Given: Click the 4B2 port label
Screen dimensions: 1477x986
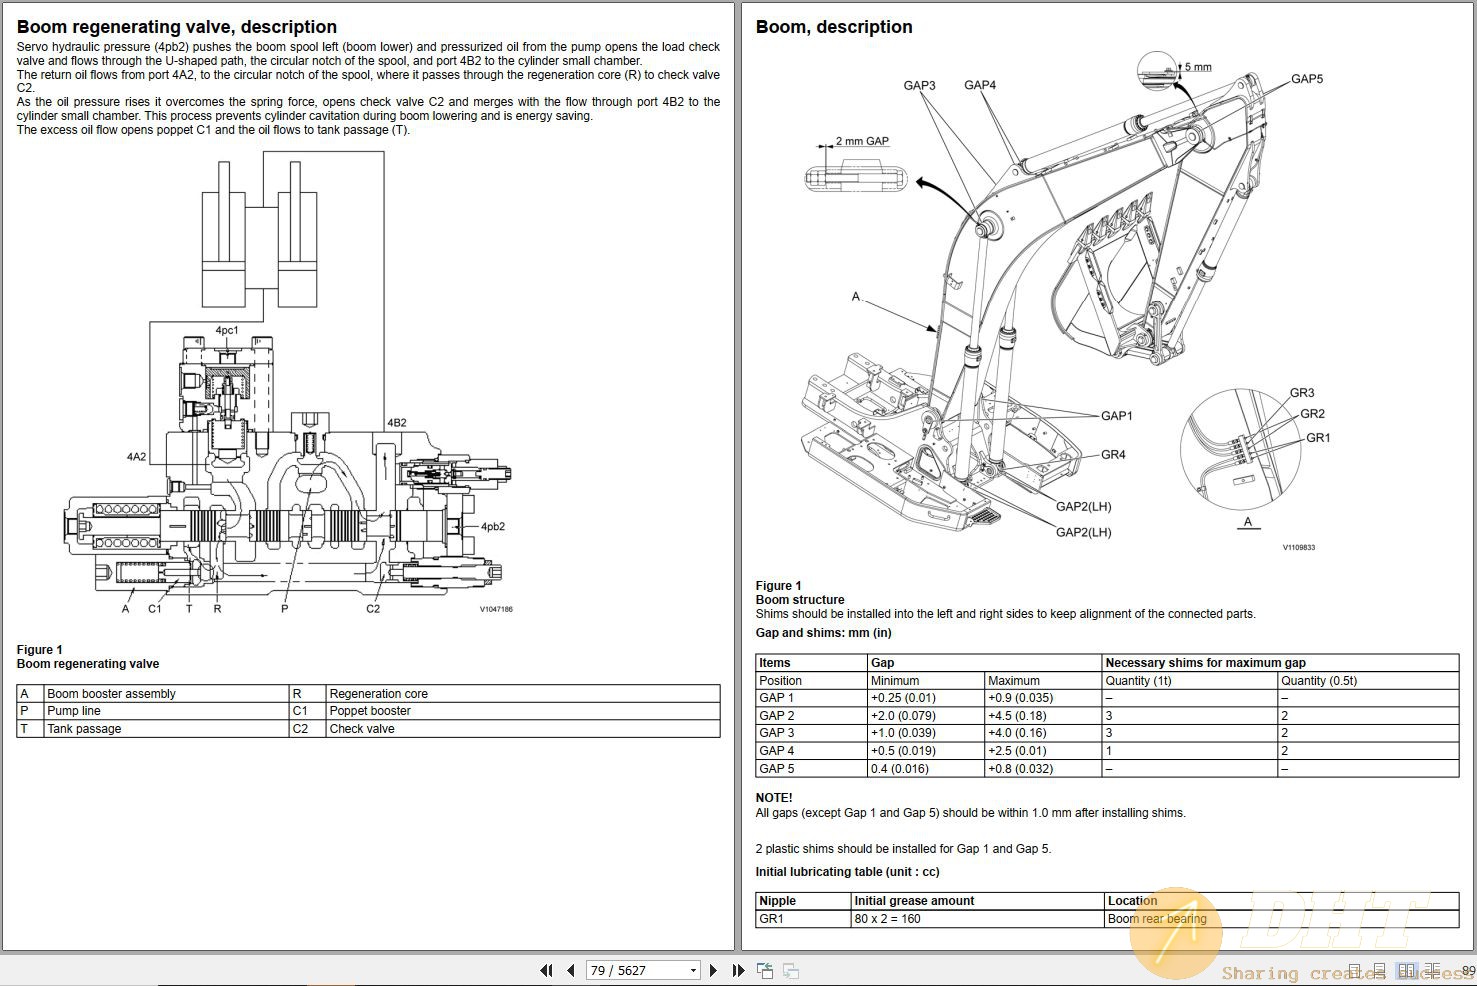Looking at the screenshot, I should tap(397, 423).
